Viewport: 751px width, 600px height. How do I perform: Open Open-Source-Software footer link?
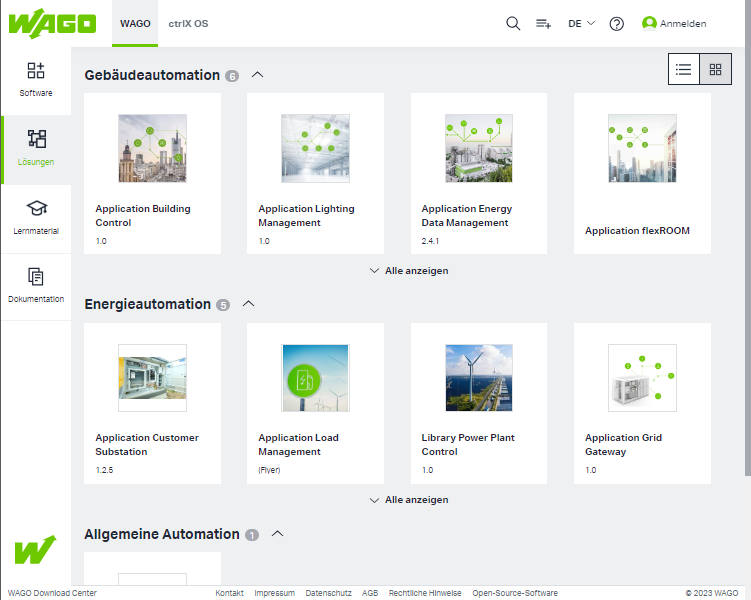(x=515, y=593)
